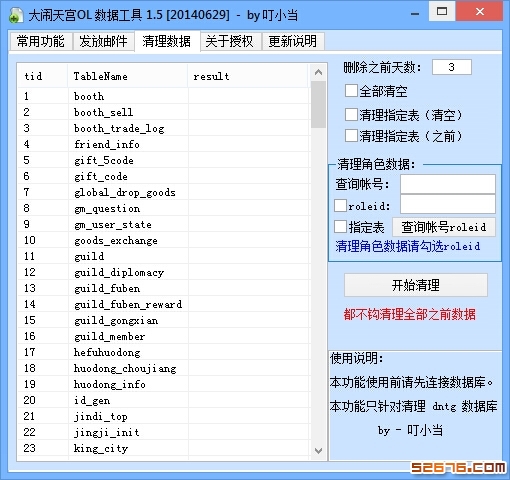Image resolution: width=510 pixels, height=480 pixels.
Task: Toggle the 指定表 checkbox
Action: 340,227
